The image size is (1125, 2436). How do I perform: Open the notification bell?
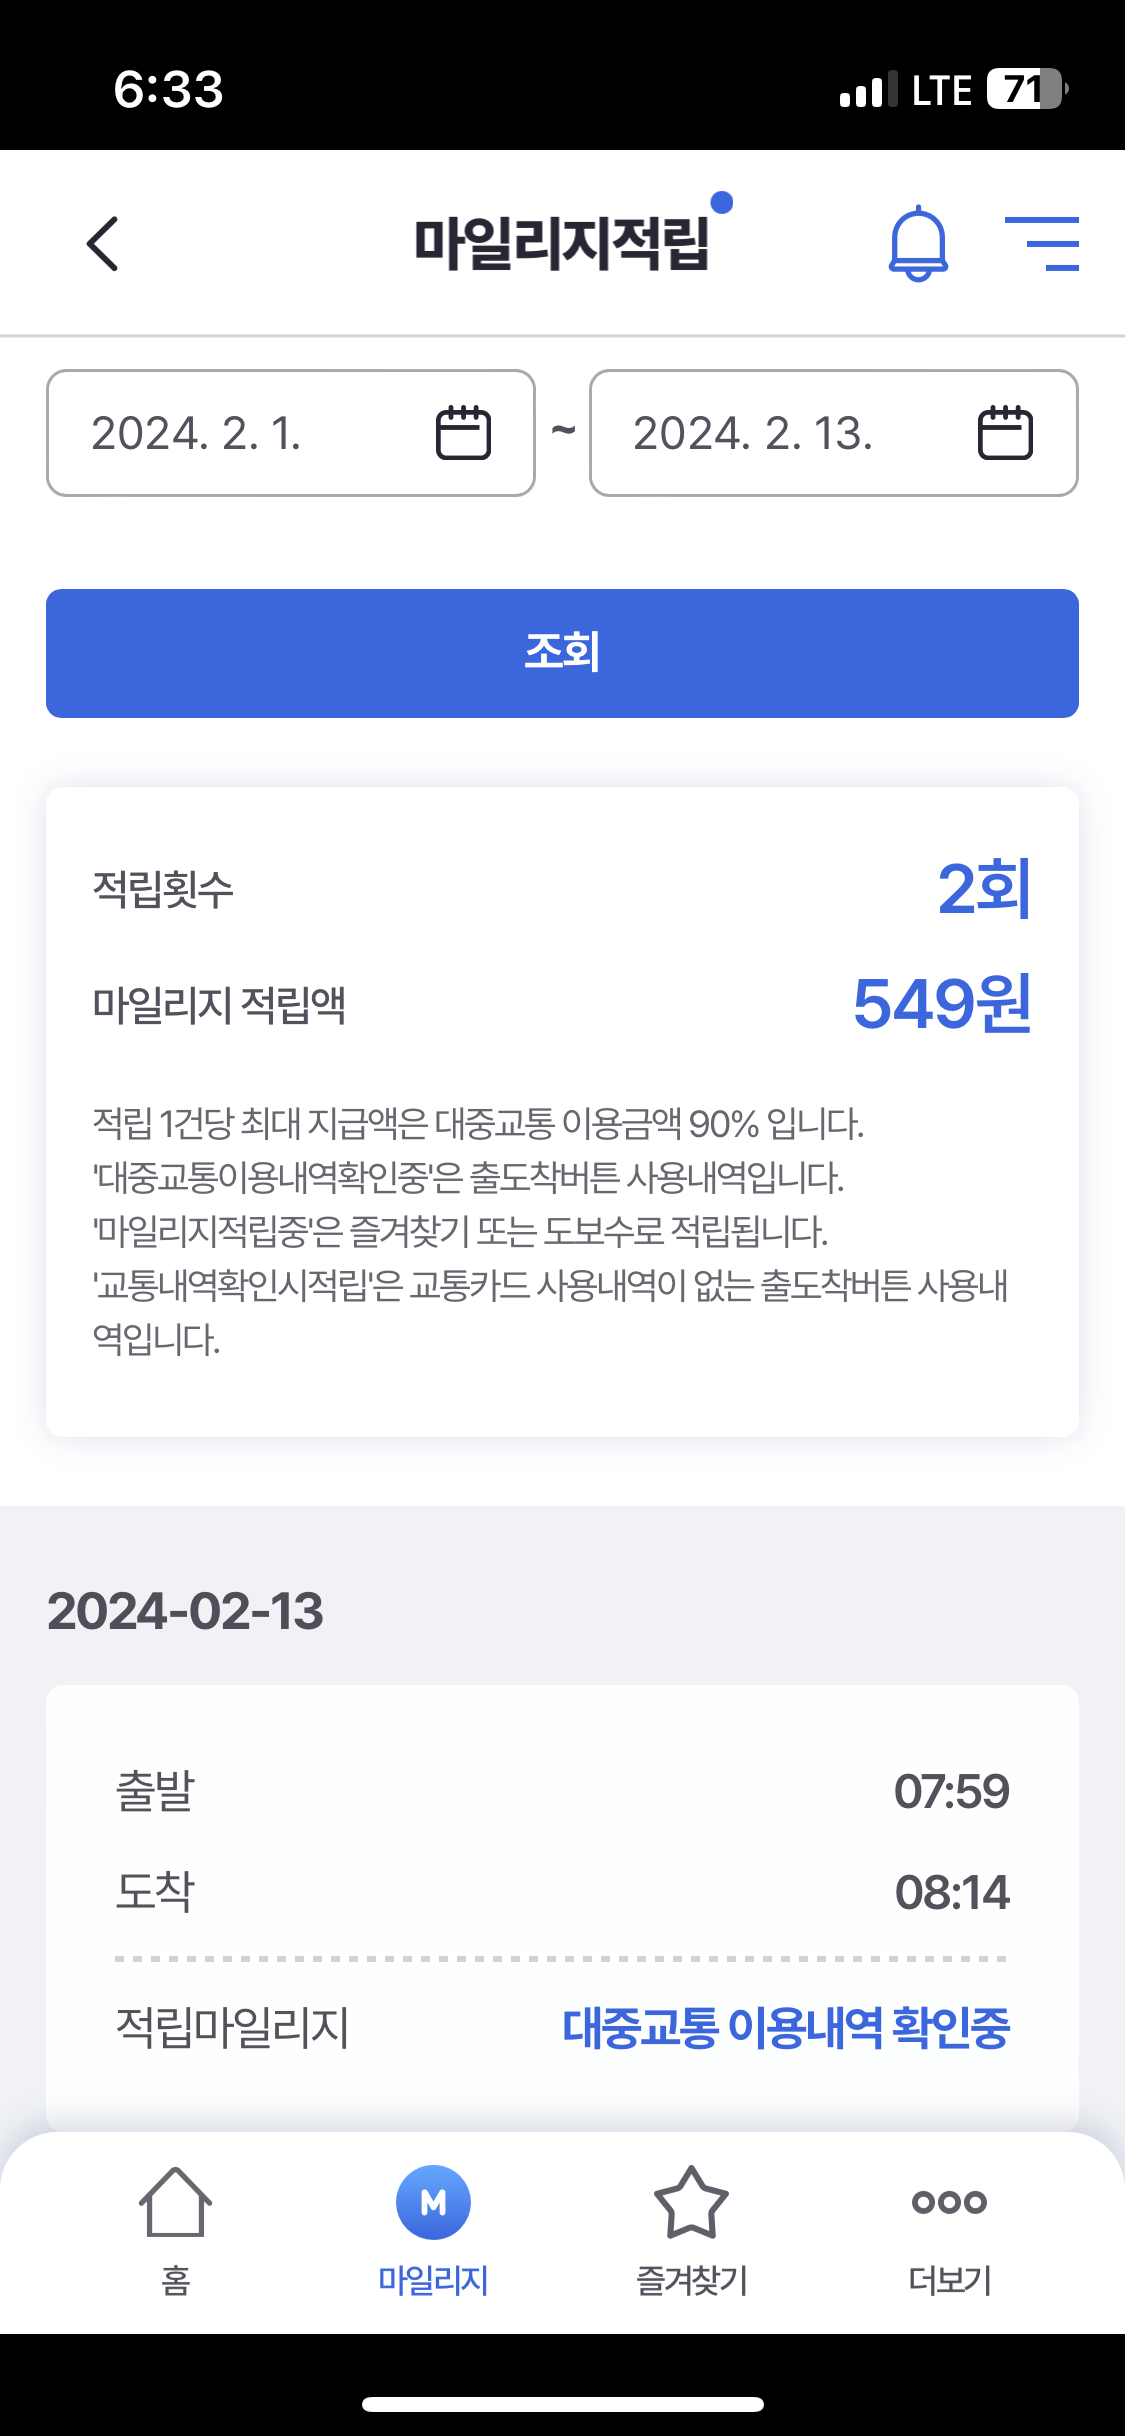tap(918, 244)
